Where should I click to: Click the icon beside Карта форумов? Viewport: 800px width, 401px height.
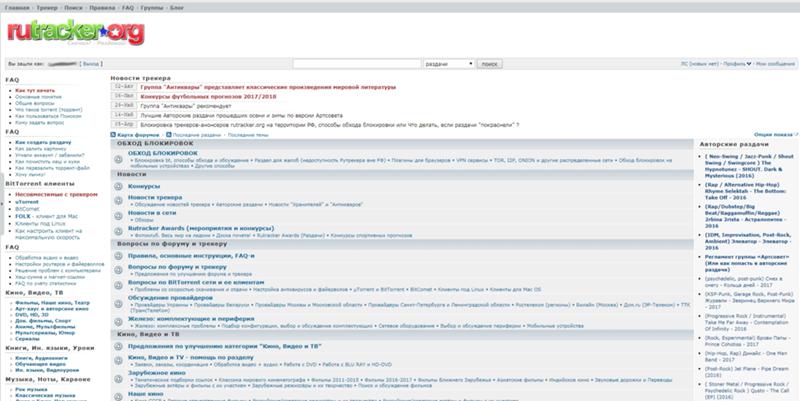(x=113, y=135)
